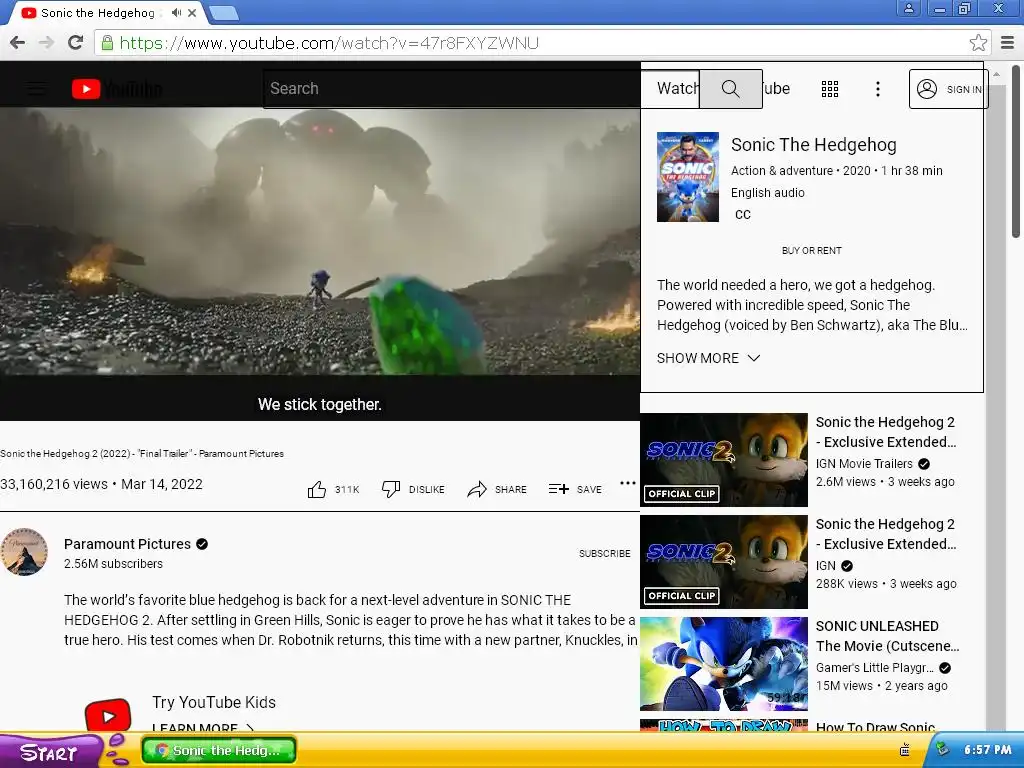Screen dimensions: 1024x768
Task: Open Paramount Pictures channel avatar
Action: point(24,552)
